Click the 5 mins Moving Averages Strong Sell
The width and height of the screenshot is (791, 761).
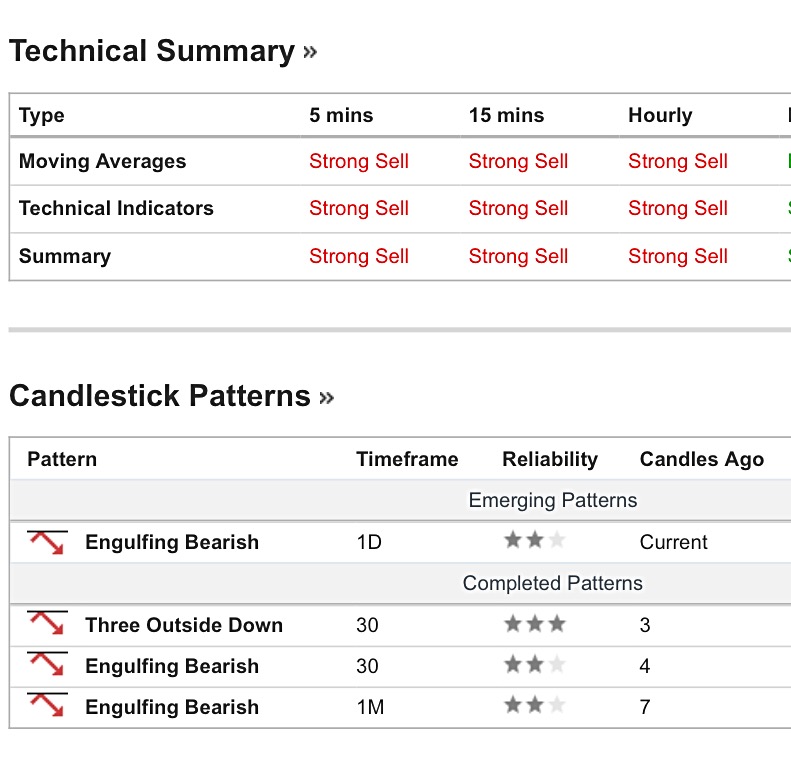pos(359,162)
